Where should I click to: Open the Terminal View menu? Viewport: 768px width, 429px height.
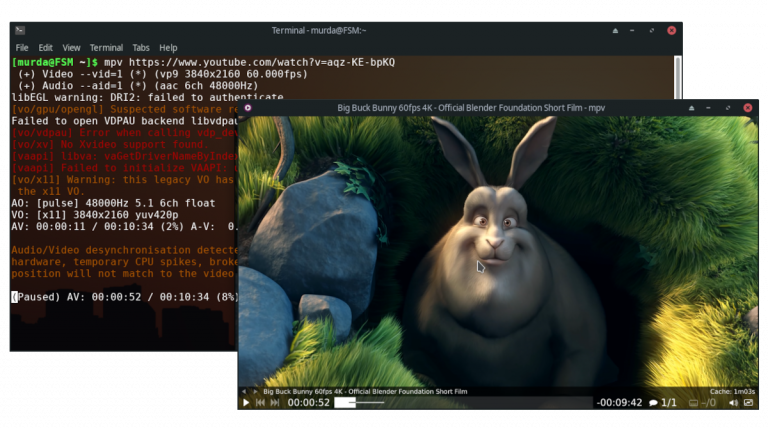click(71, 48)
